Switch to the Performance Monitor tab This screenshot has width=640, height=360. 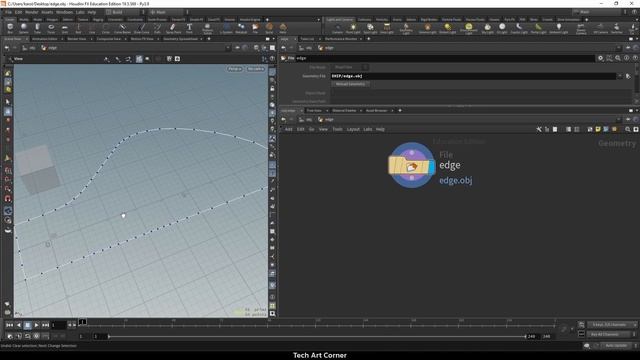(x=341, y=39)
